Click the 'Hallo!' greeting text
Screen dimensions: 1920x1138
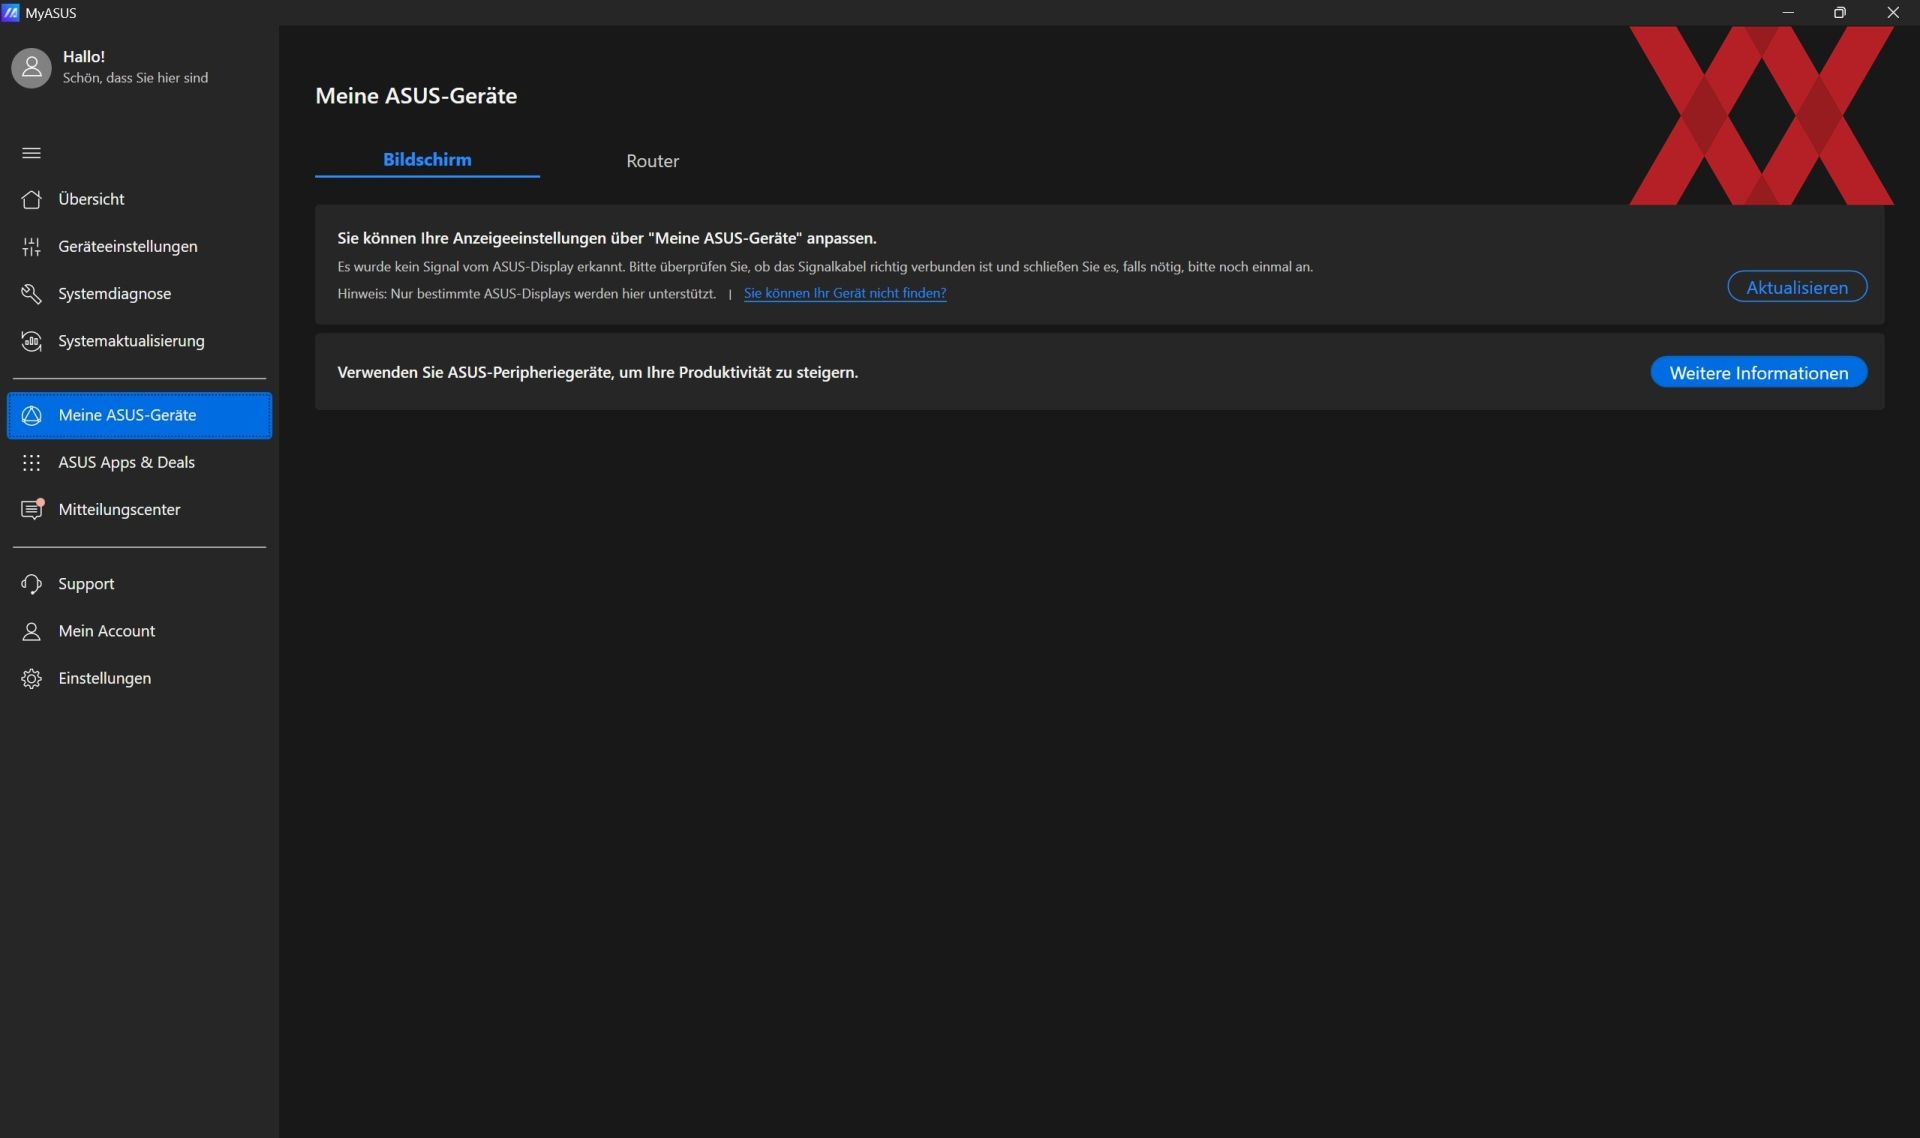84,57
